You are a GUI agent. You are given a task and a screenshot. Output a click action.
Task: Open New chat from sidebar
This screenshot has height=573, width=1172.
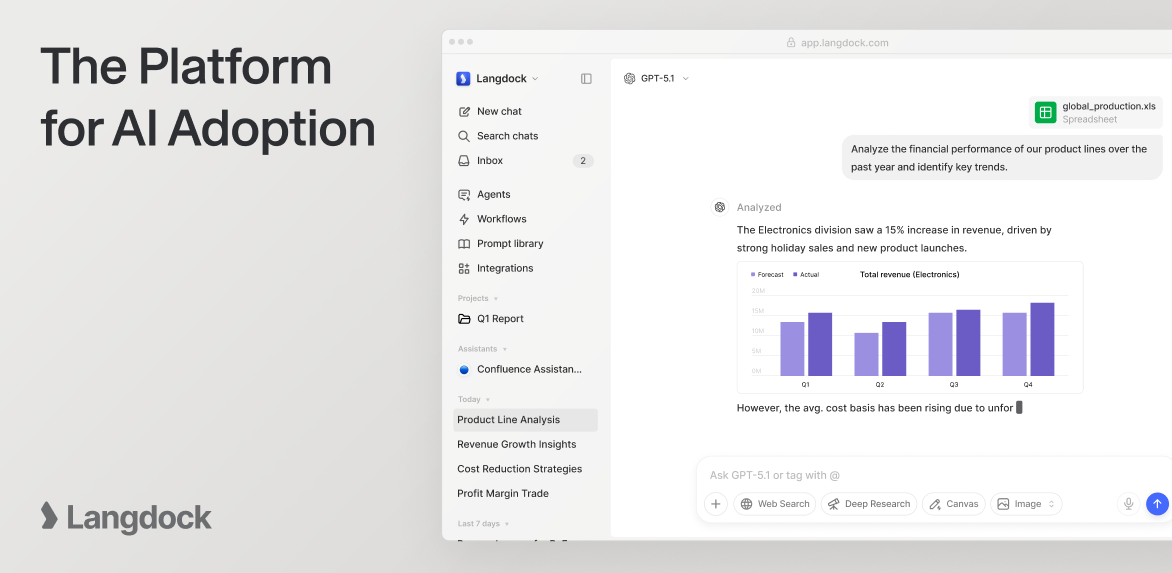tap(525, 111)
